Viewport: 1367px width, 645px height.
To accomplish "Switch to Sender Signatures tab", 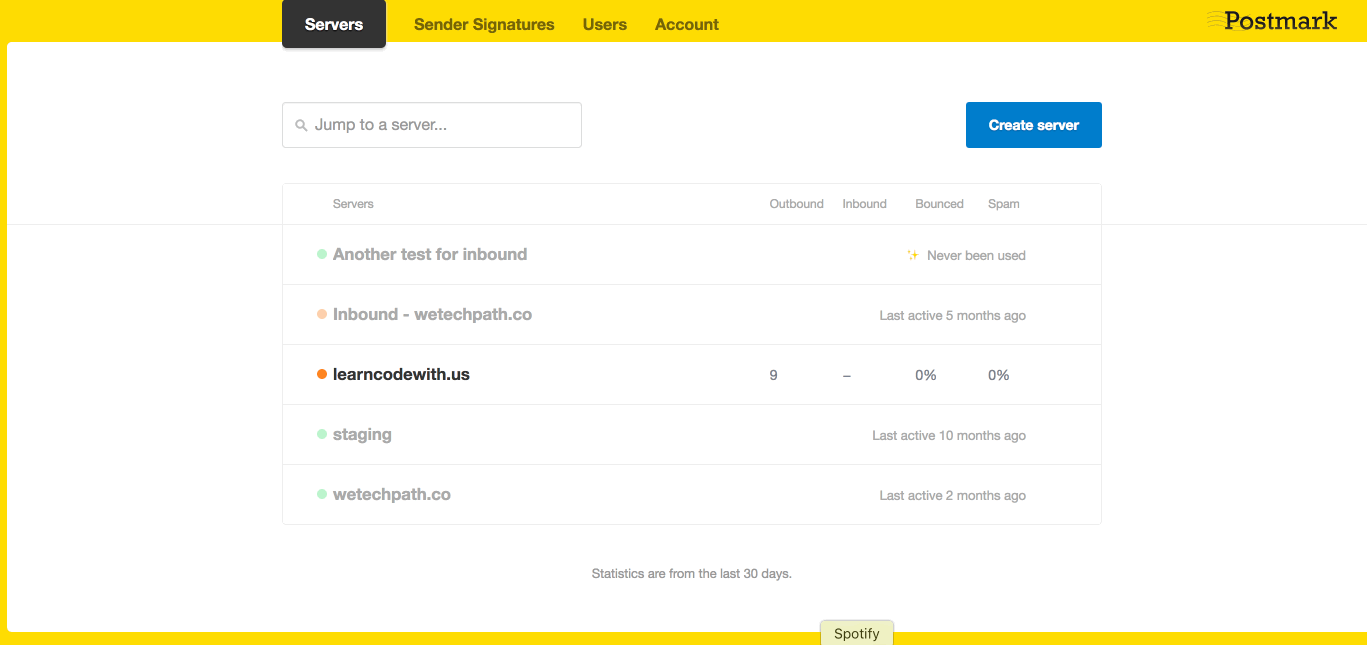I will (484, 25).
